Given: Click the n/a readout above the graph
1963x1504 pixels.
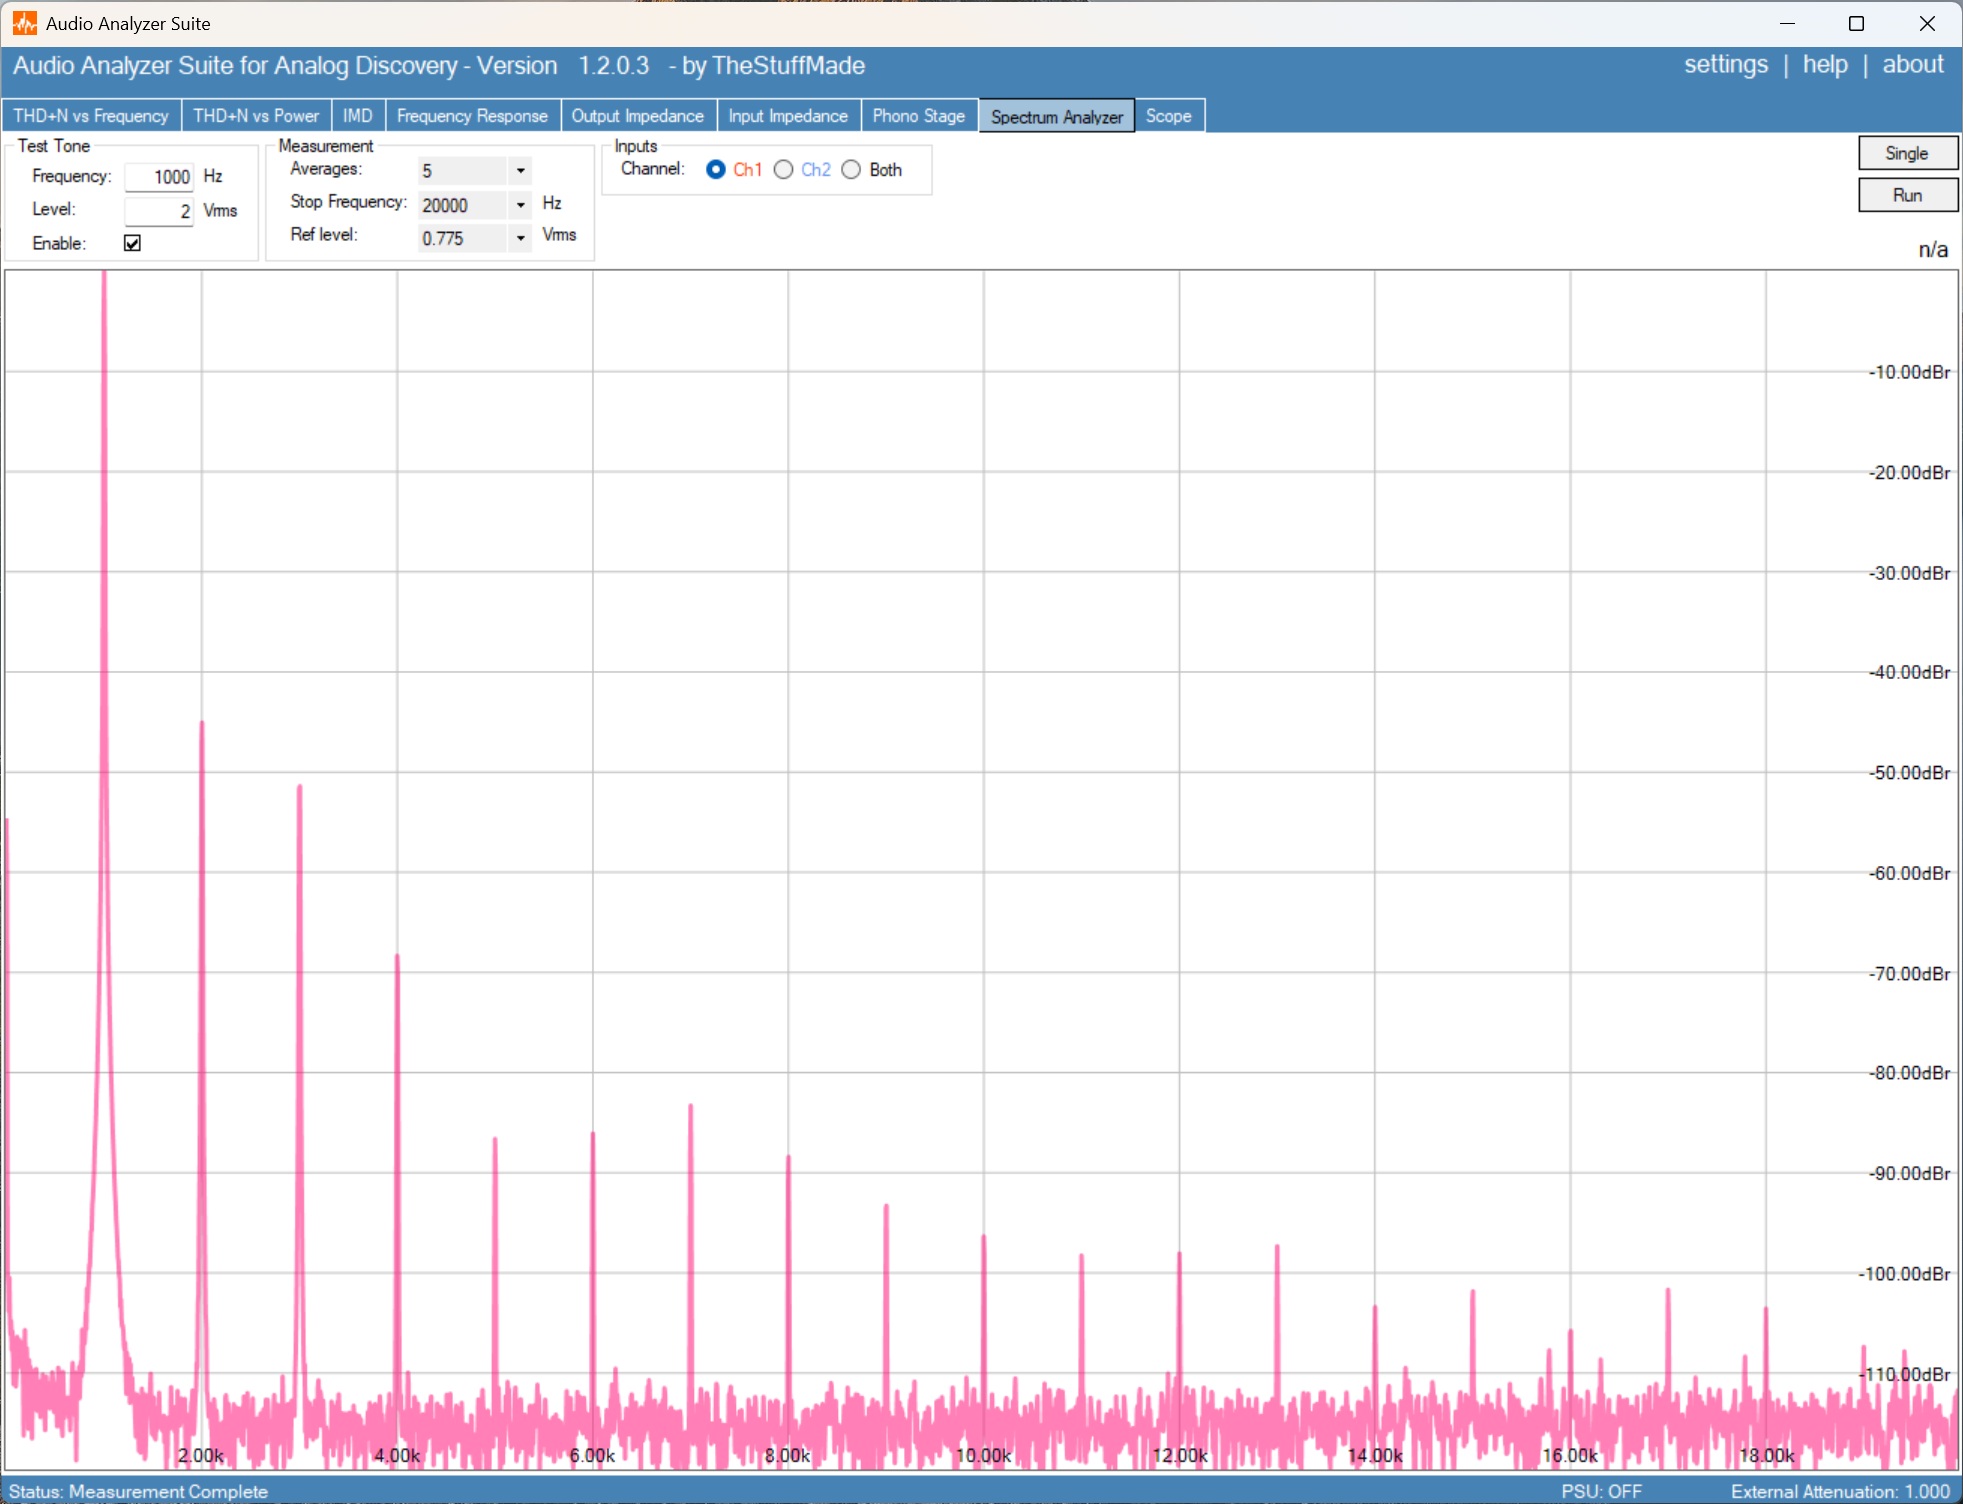Looking at the screenshot, I should tap(1933, 249).
